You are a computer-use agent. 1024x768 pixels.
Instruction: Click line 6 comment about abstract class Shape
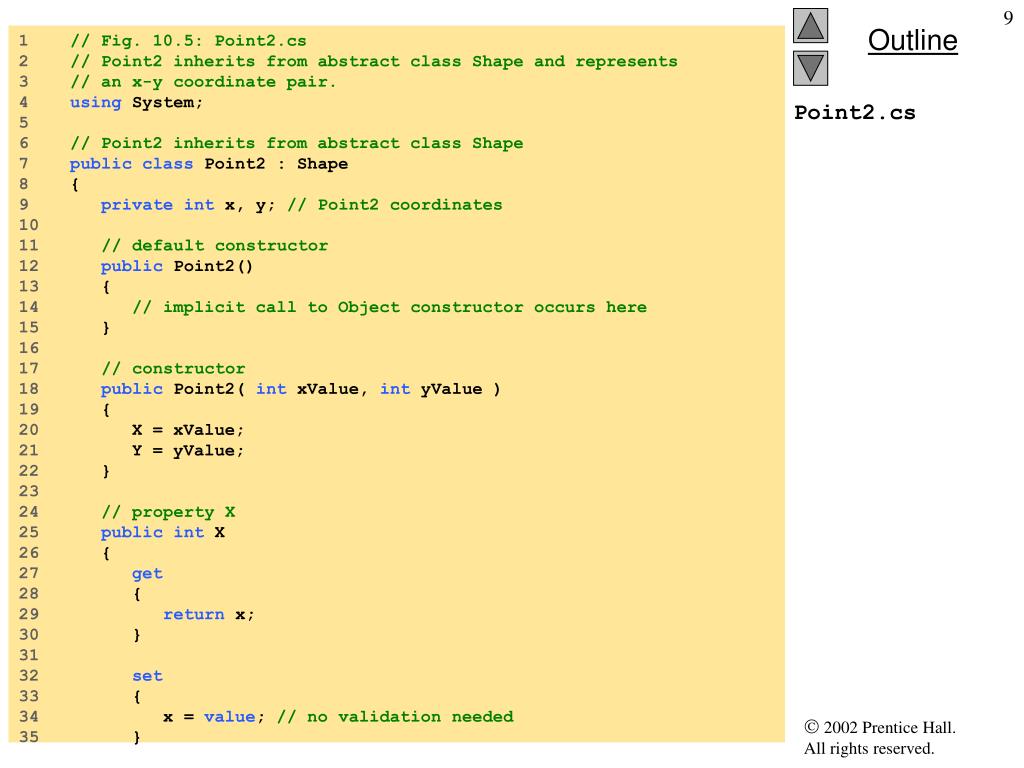coord(296,143)
